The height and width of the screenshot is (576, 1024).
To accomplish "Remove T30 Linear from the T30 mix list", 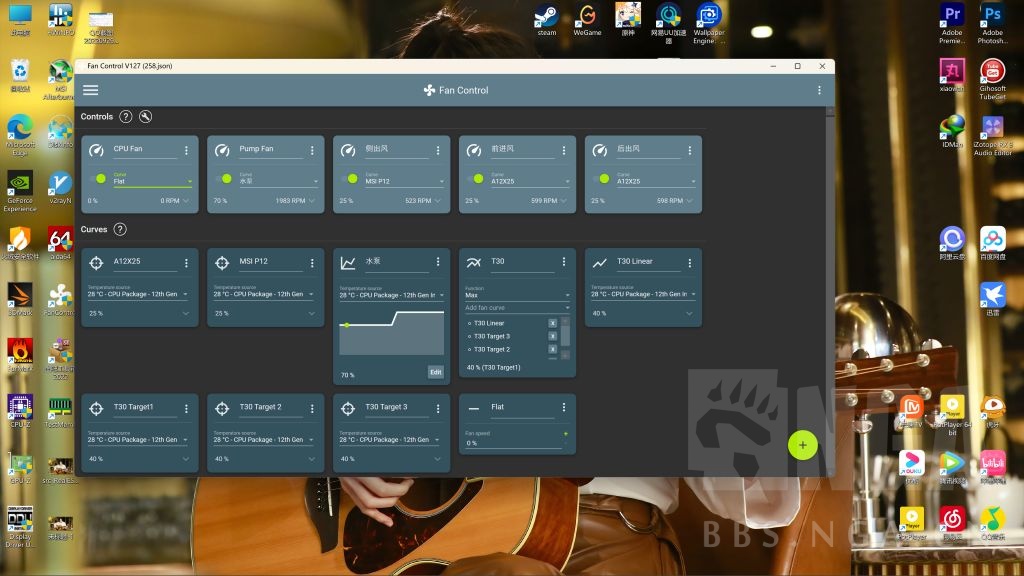I will [552, 323].
